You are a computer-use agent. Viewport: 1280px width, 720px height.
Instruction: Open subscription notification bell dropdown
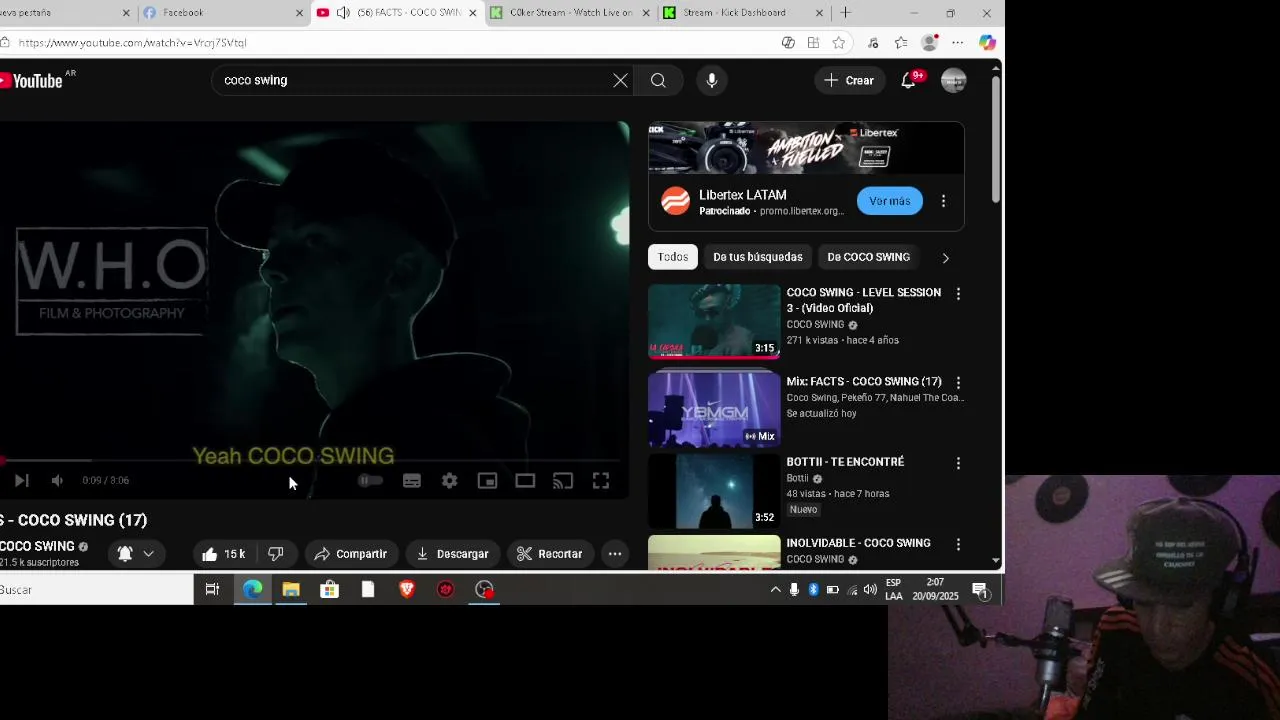point(135,553)
